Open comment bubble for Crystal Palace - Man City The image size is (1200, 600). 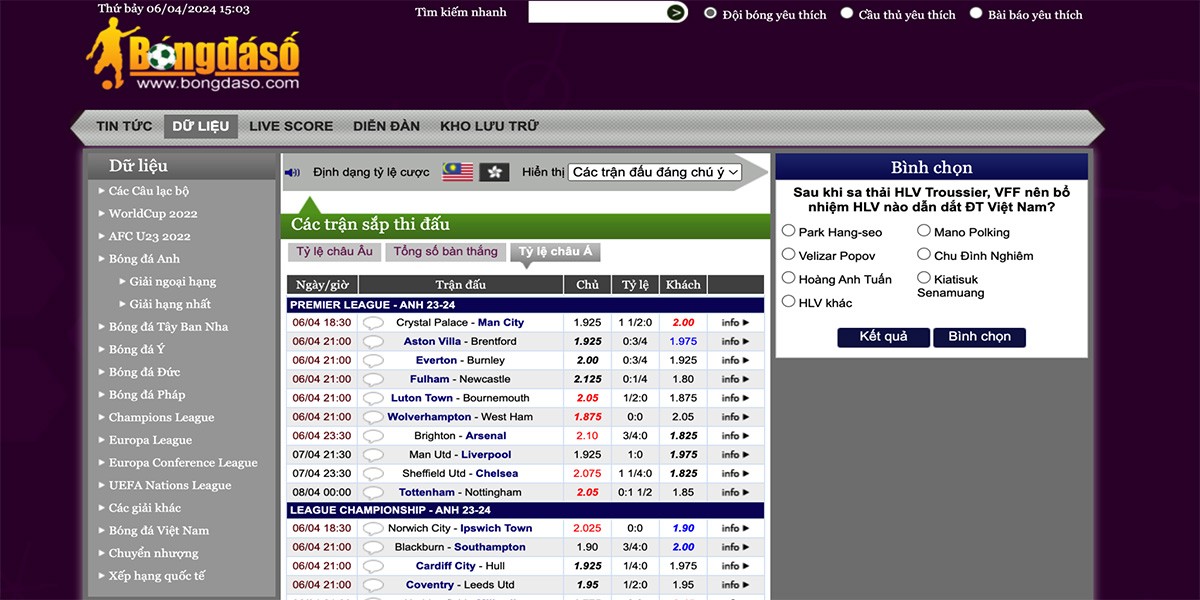373,323
